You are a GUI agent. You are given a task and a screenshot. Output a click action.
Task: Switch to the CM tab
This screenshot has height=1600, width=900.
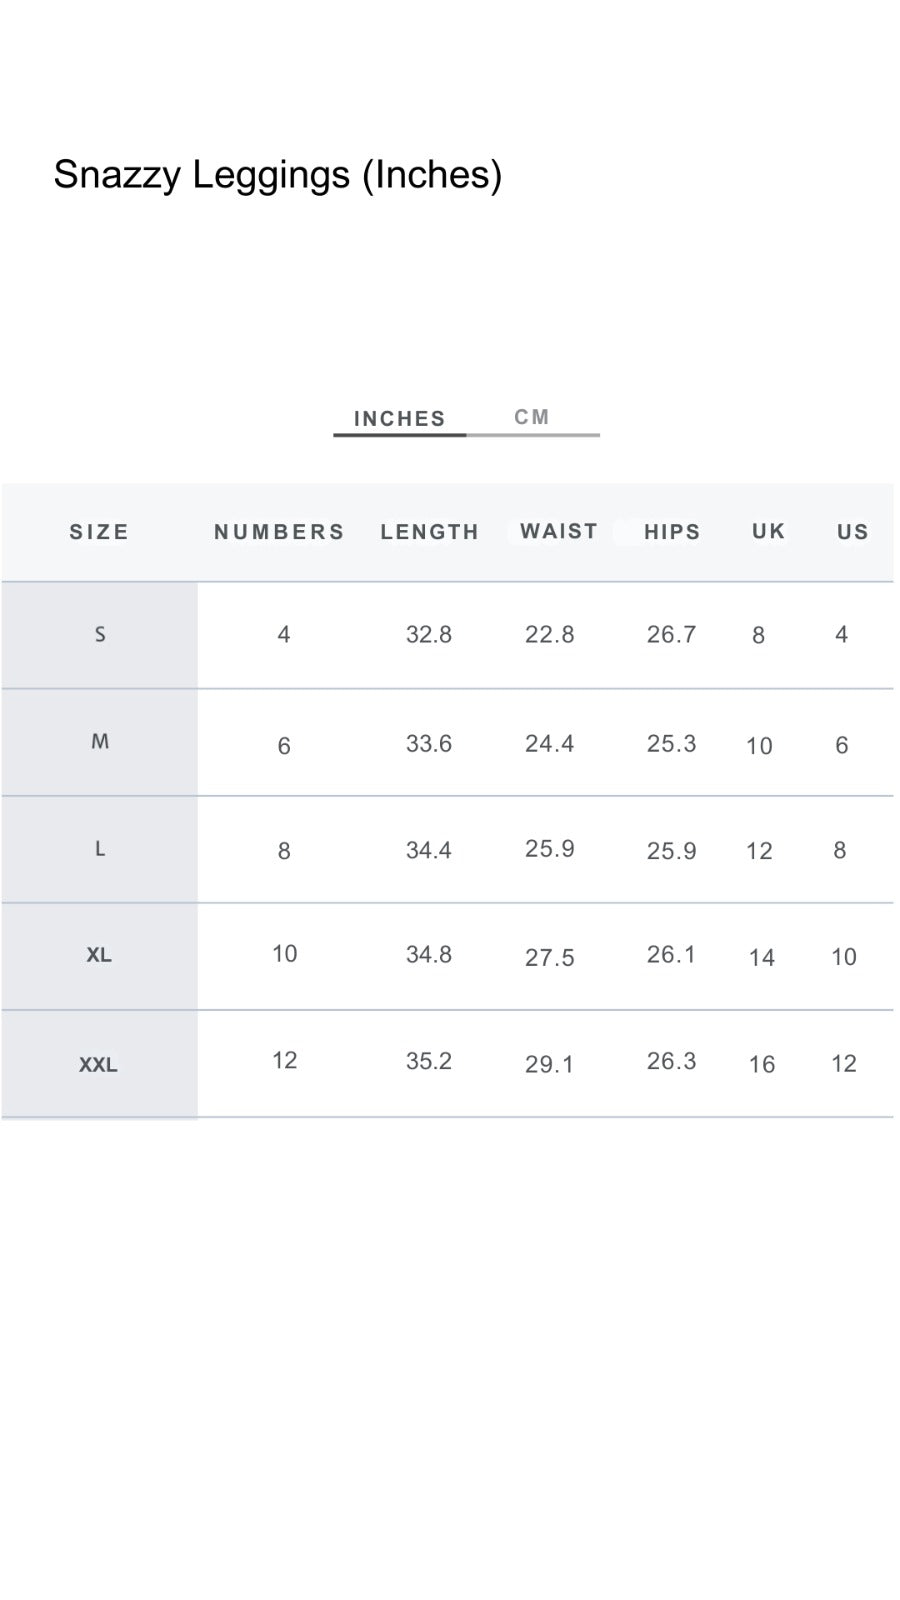532,417
